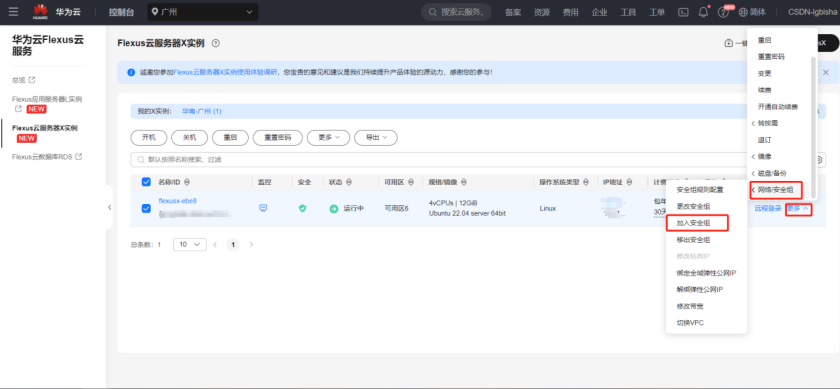The width and height of the screenshot is (840, 389).
Task: Open the flexusx-ebe8 instance link
Action: pos(178,200)
